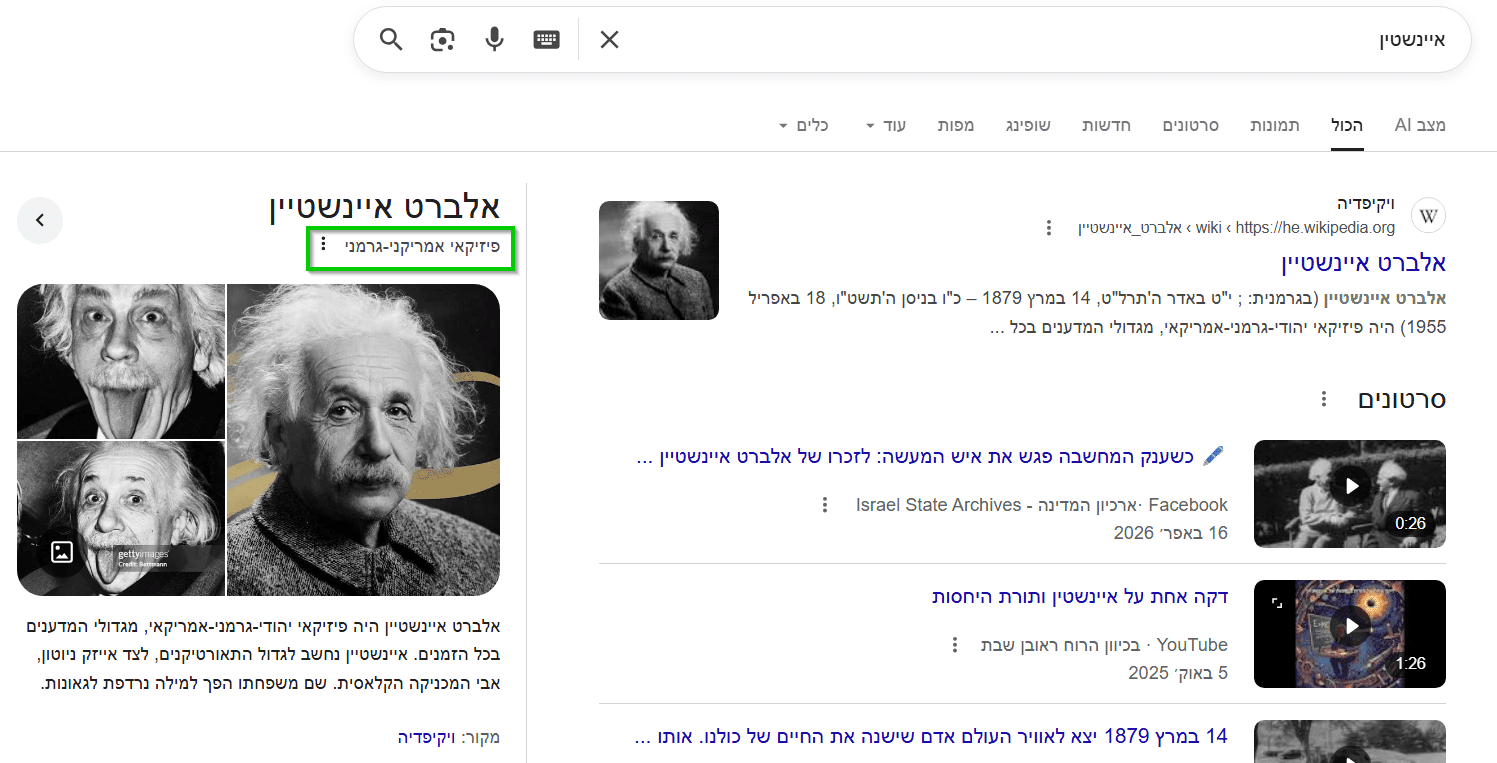Image resolution: width=1497 pixels, height=763 pixels.
Task: Open three-dot menu for Israel State Archives video
Action: [825, 505]
